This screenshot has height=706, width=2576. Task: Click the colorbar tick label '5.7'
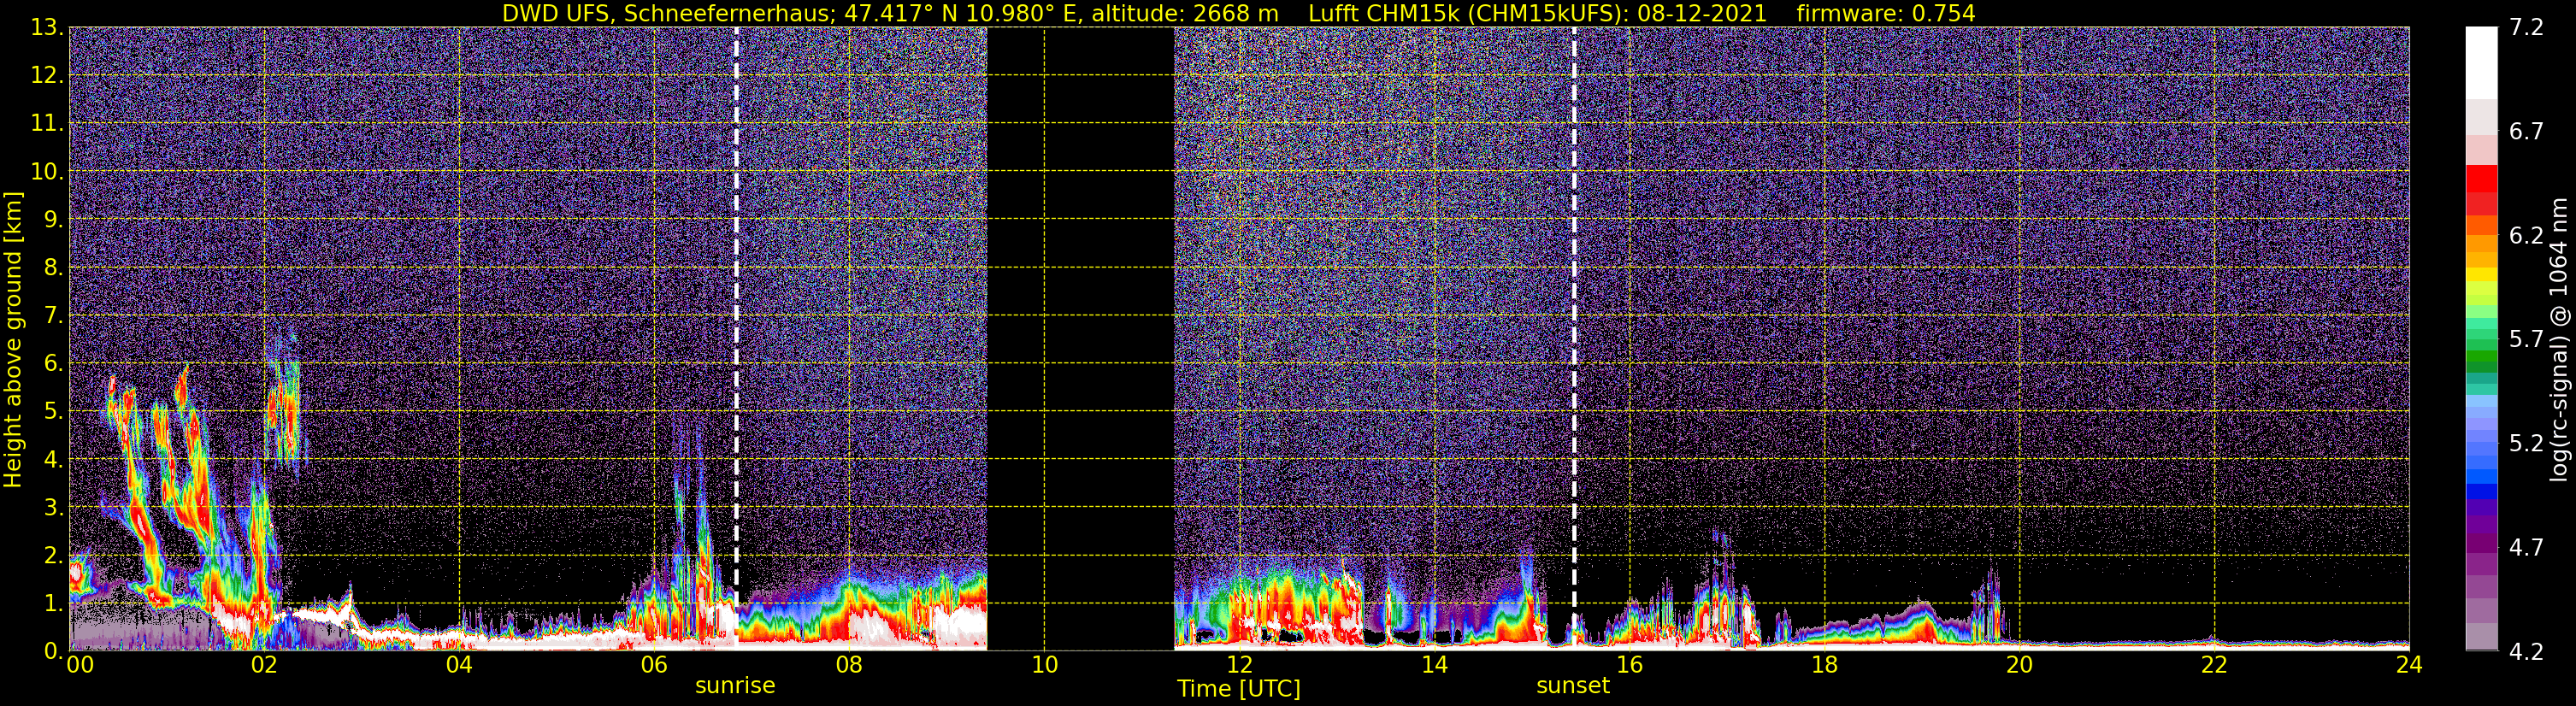coord(2526,340)
